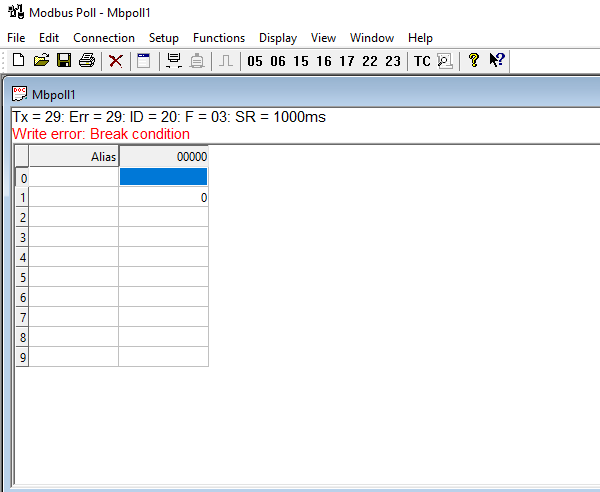Click the Tx = 29 status line
Screen dimensions: 600x492
(169, 117)
